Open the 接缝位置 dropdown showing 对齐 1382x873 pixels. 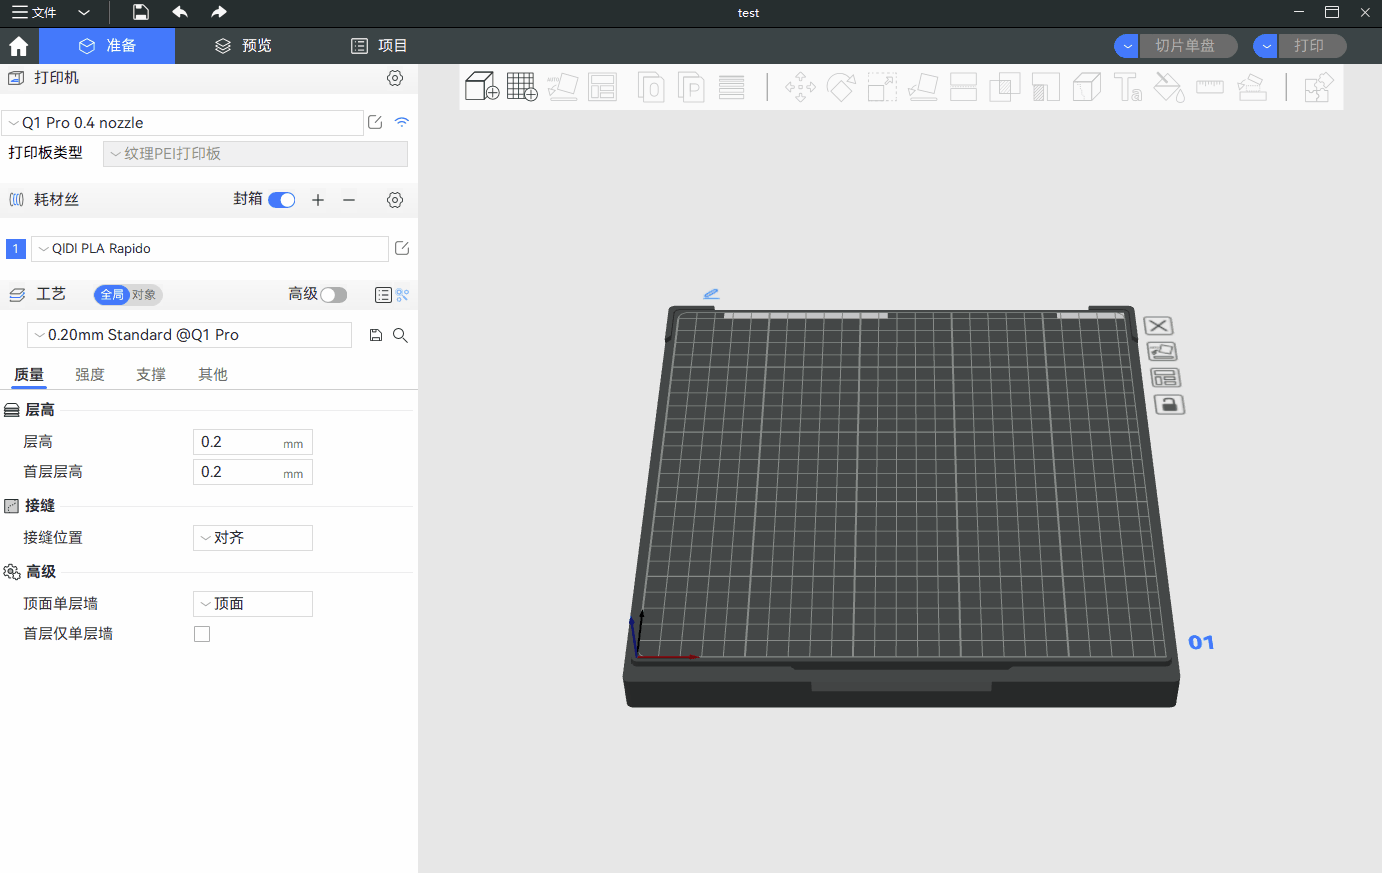pos(252,538)
